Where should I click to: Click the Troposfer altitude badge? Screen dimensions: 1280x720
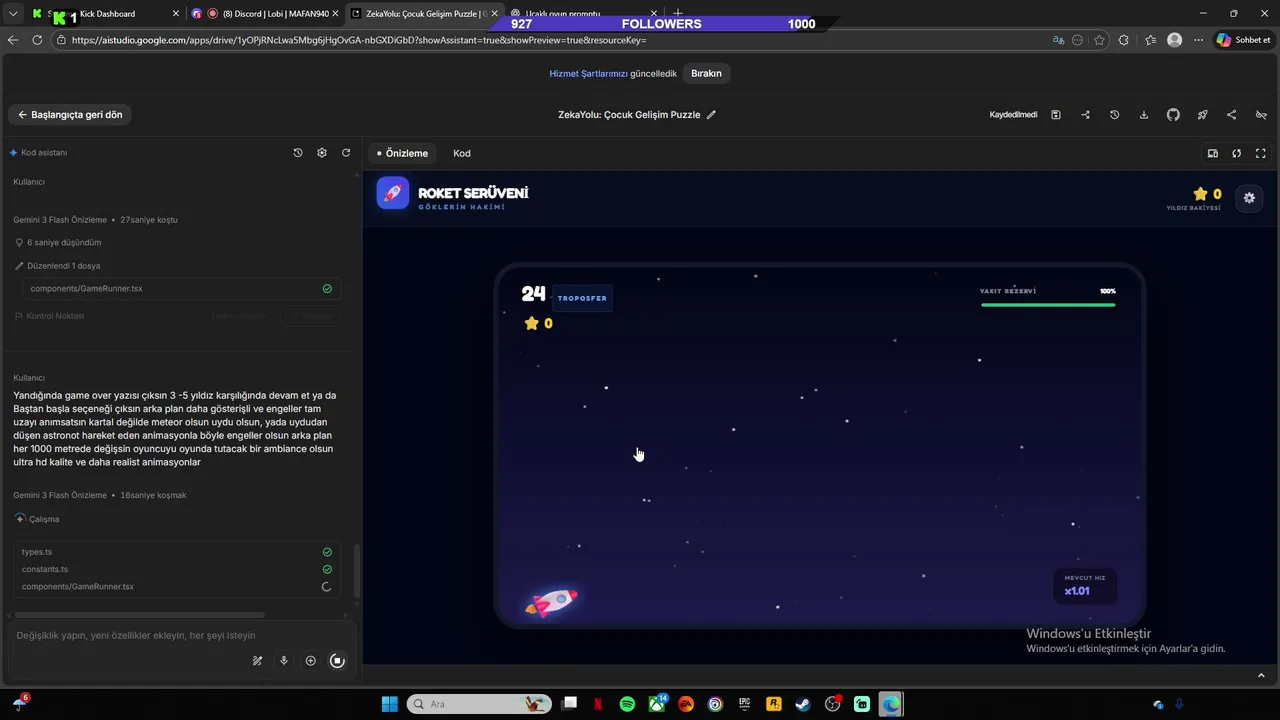[x=582, y=298]
